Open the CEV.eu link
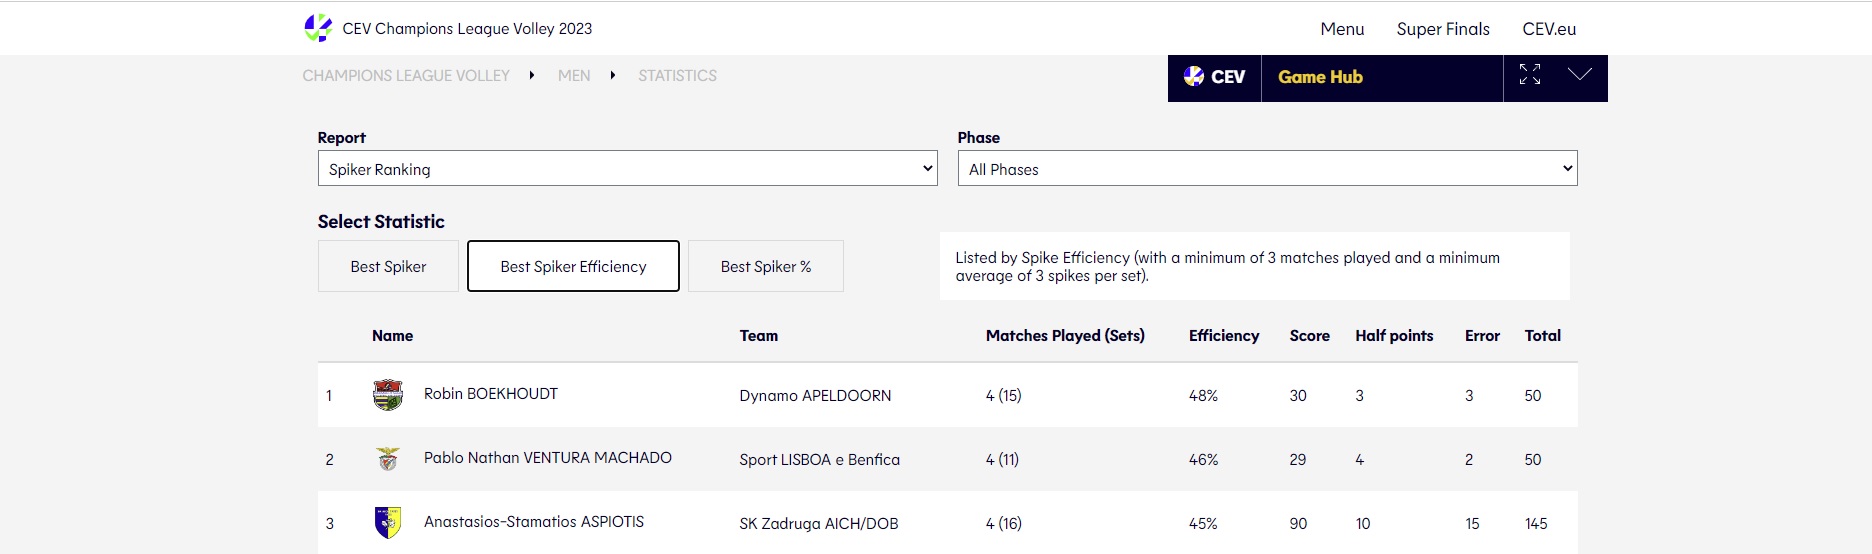The height and width of the screenshot is (554, 1872). [x=1548, y=29]
